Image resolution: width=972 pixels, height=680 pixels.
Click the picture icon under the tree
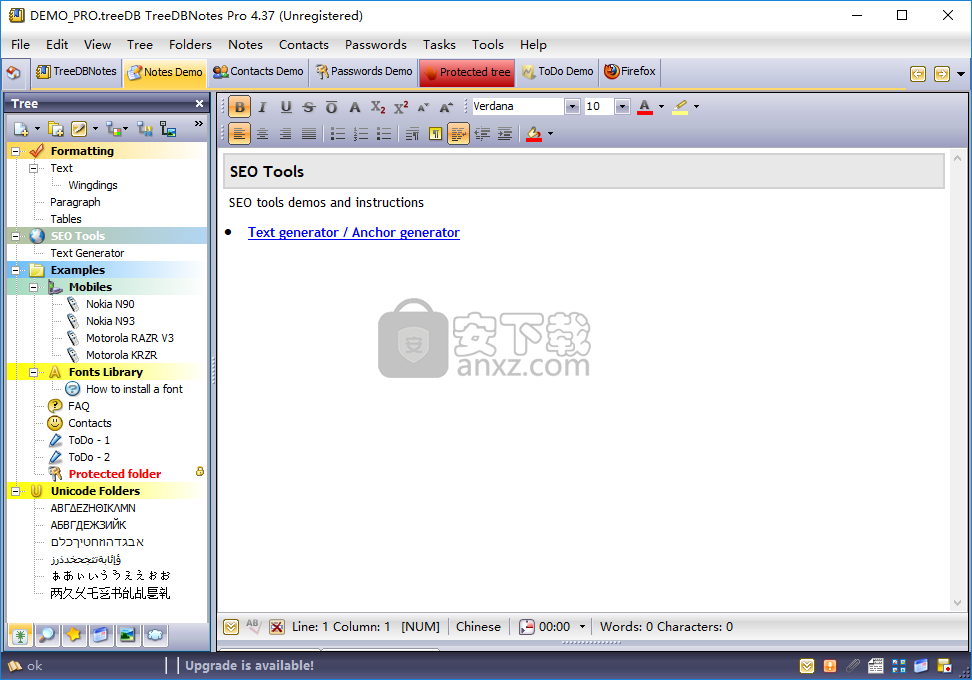coord(128,635)
